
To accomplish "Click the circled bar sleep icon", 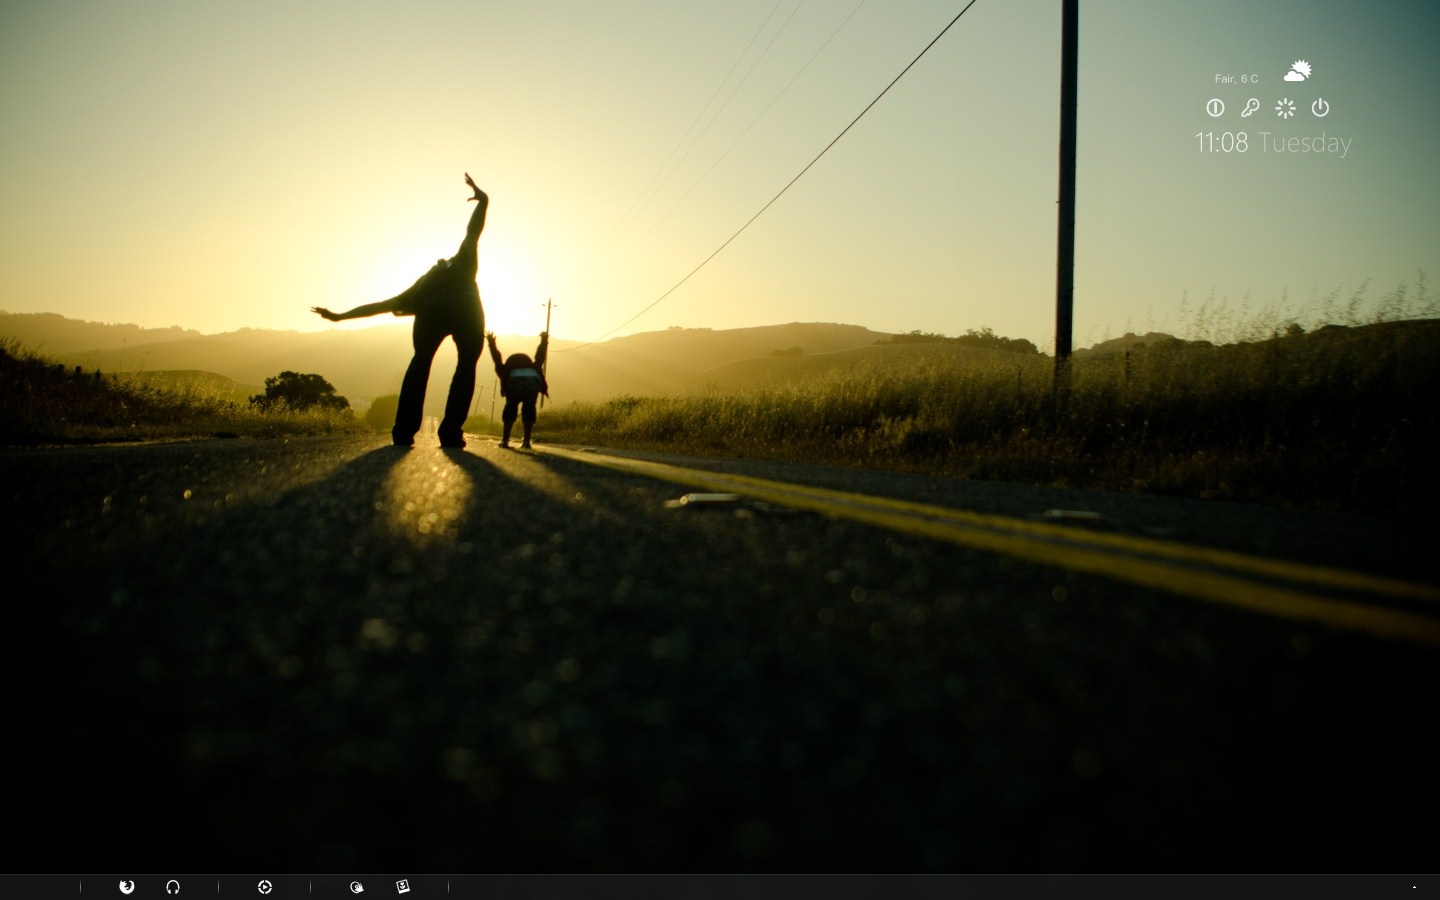I will coord(1215,107).
